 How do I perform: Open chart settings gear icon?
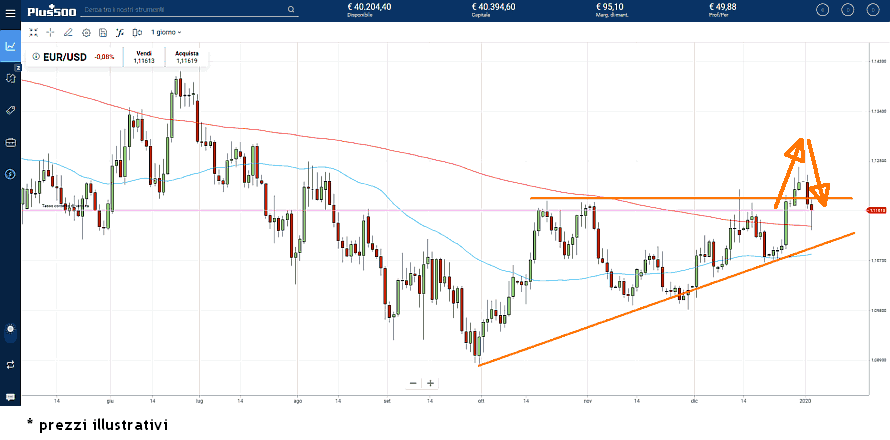point(86,32)
